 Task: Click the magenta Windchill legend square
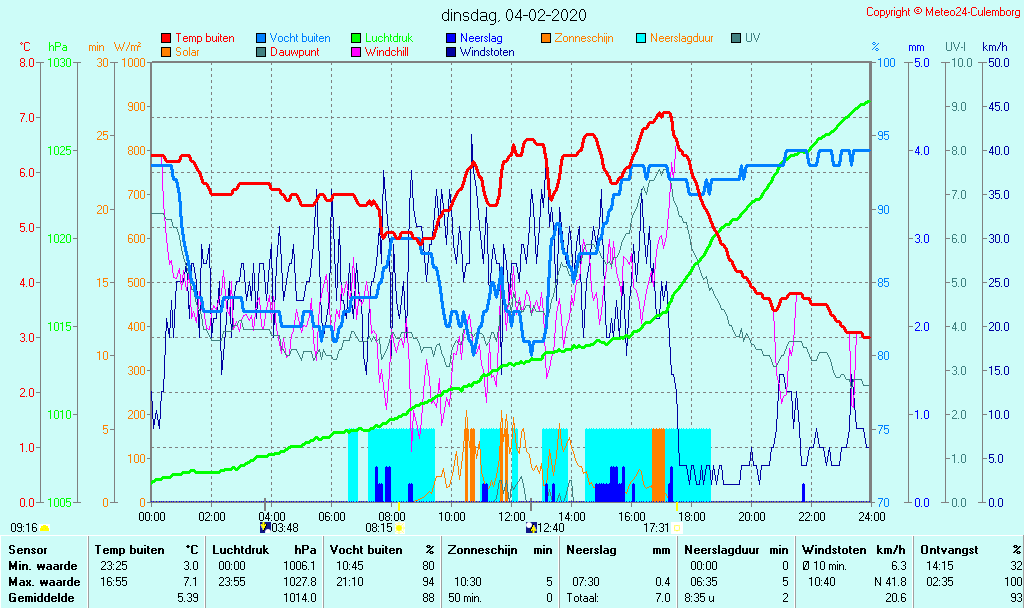point(356,52)
